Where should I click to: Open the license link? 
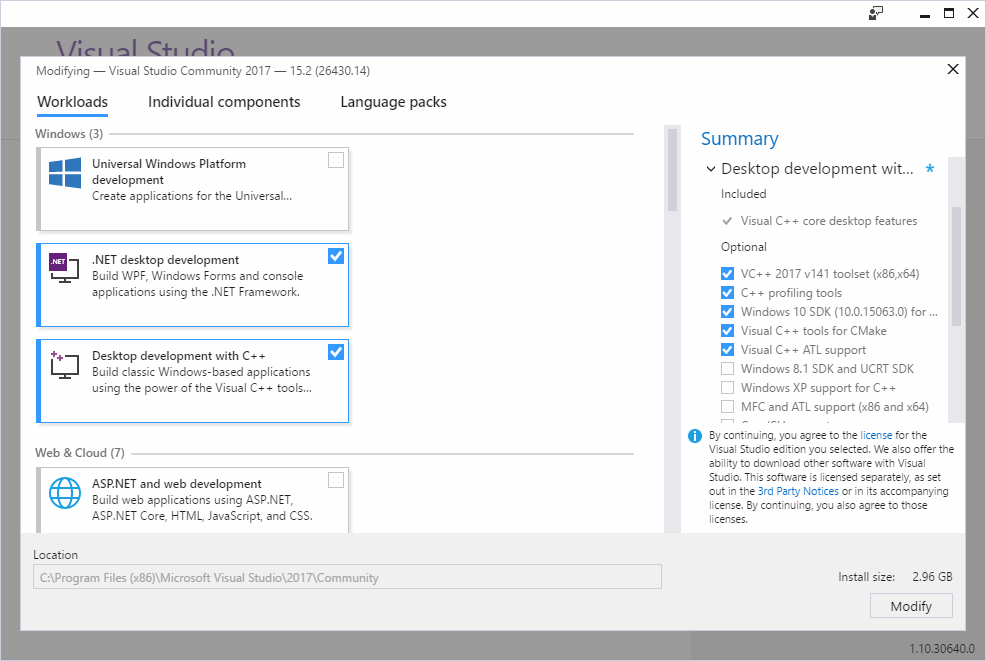click(876, 435)
